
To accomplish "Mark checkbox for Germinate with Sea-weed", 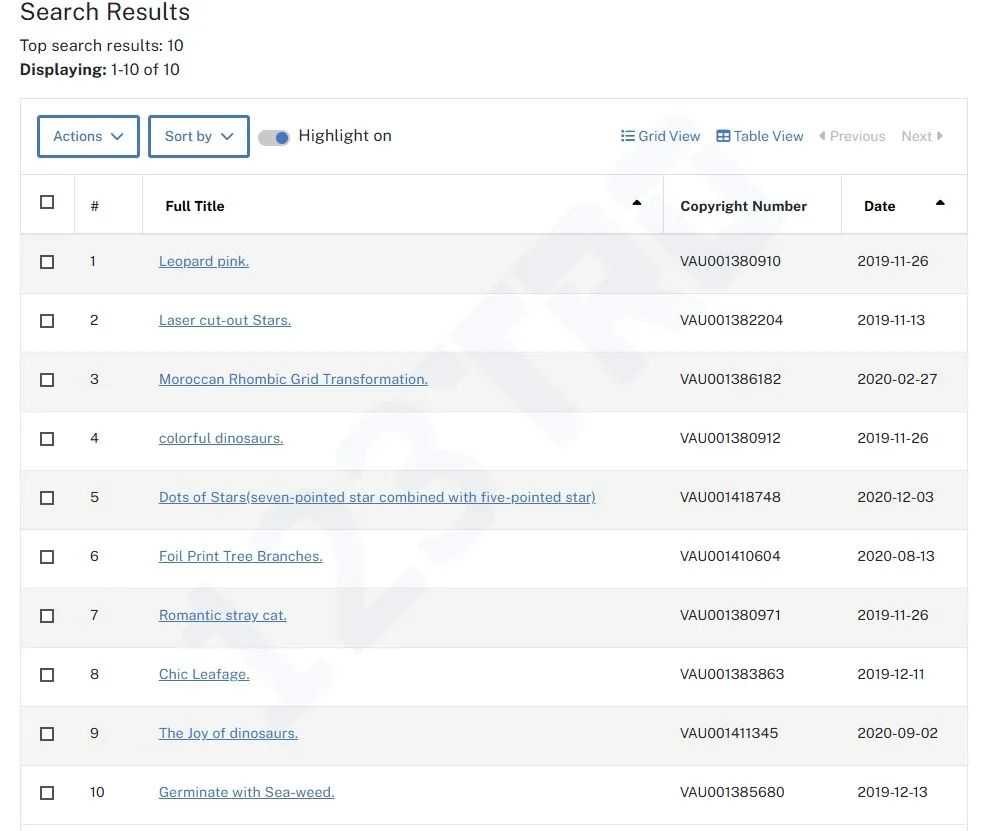I will pyautogui.click(x=47, y=793).
